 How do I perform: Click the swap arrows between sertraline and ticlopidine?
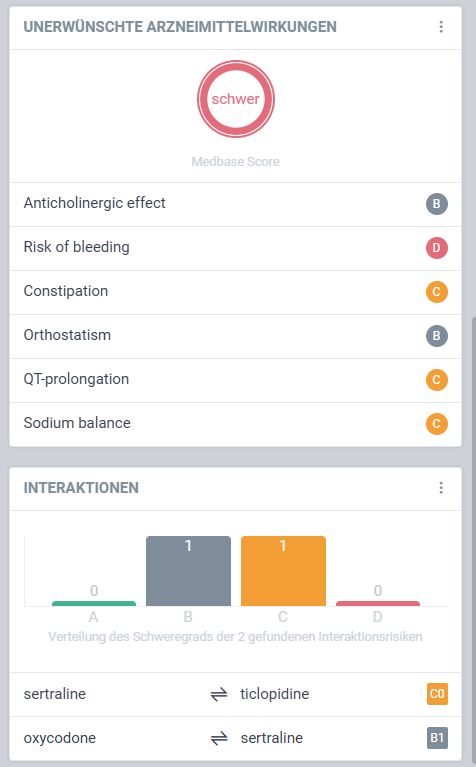click(219, 694)
